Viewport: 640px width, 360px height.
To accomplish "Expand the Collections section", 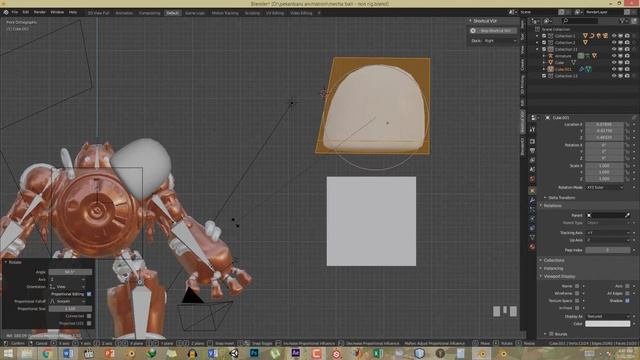I will coord(553,260).
